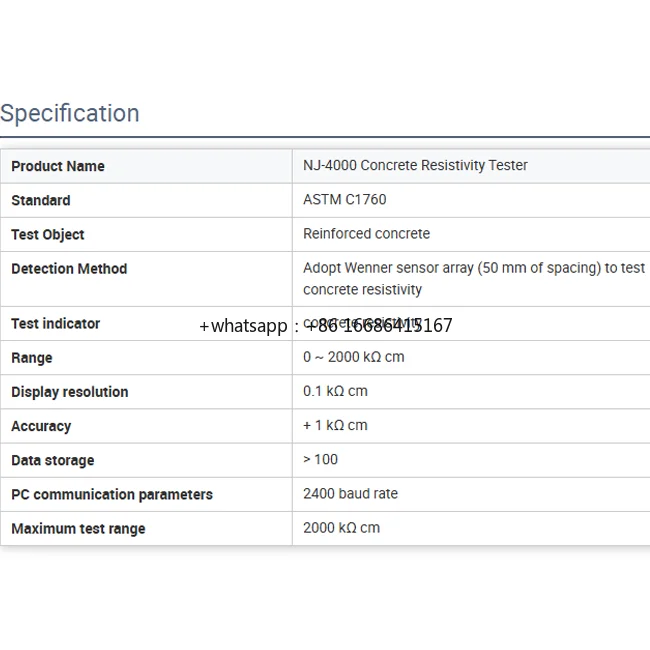Click the PC communication parameters label
Image resolution: width=650 pixels, height=650 pixels.
[112, 494]
